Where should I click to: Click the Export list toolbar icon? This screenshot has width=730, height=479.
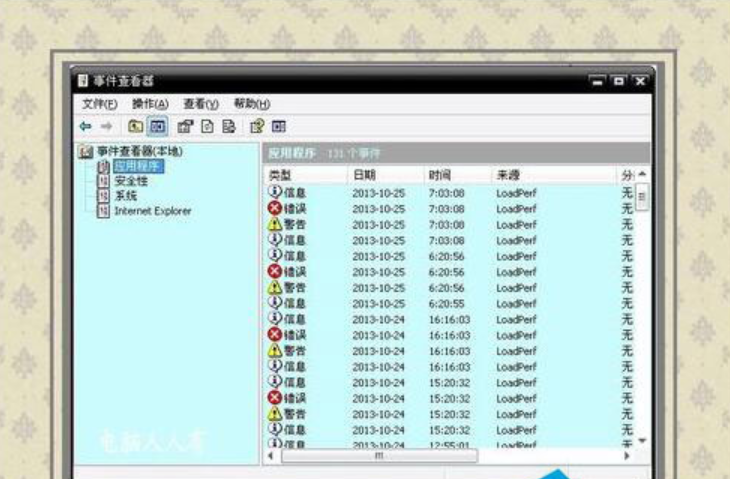coord(229,126)
